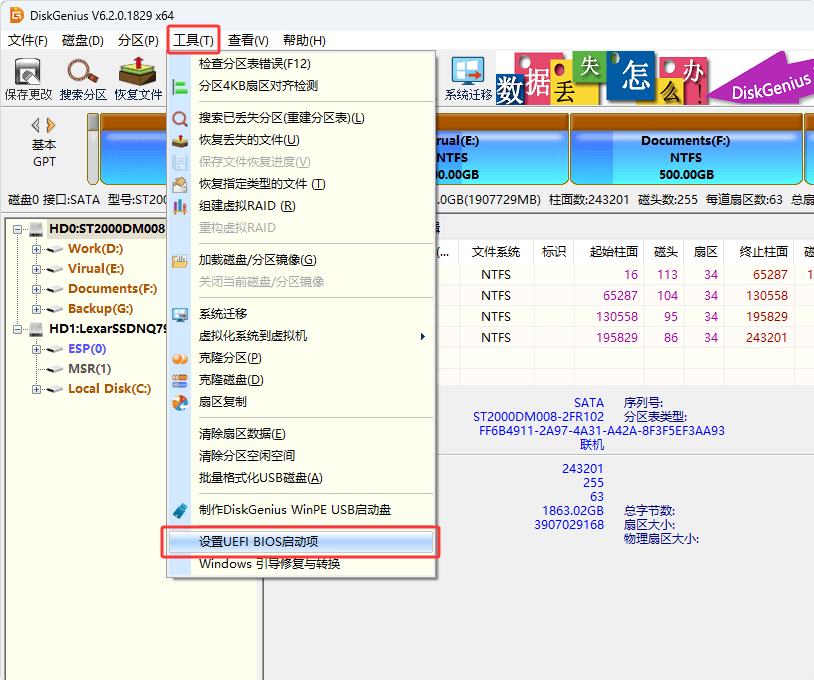This screenshot has width=814, height=680.
Task: Click total sectors value 3907029168
Action: point(569,525)
